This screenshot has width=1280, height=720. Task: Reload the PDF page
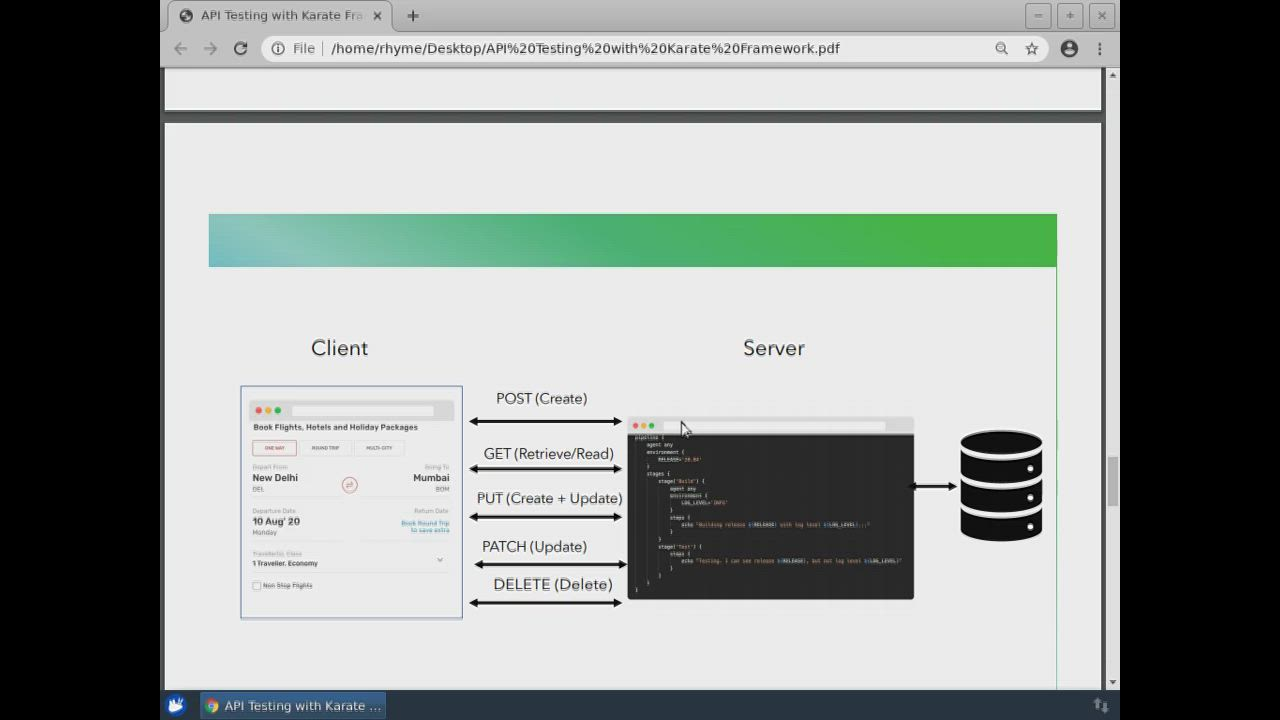click(240, 48)
